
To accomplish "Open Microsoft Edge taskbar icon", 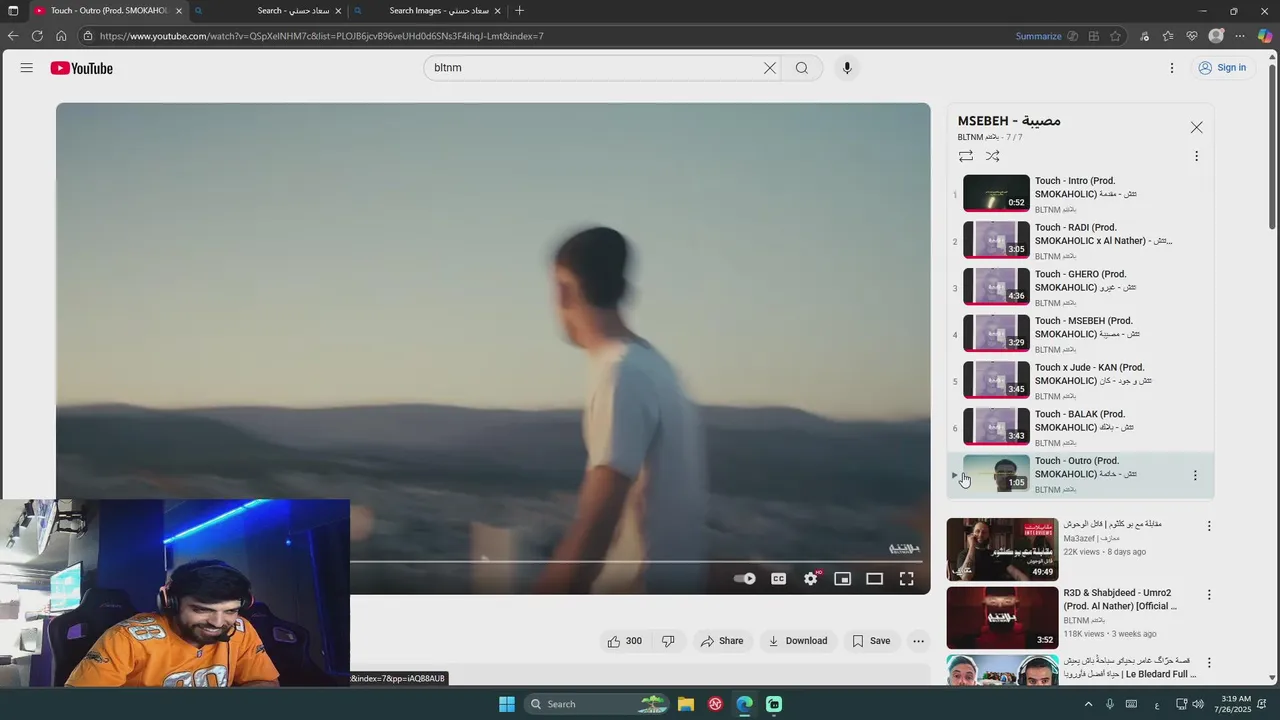I will (745, 704).
